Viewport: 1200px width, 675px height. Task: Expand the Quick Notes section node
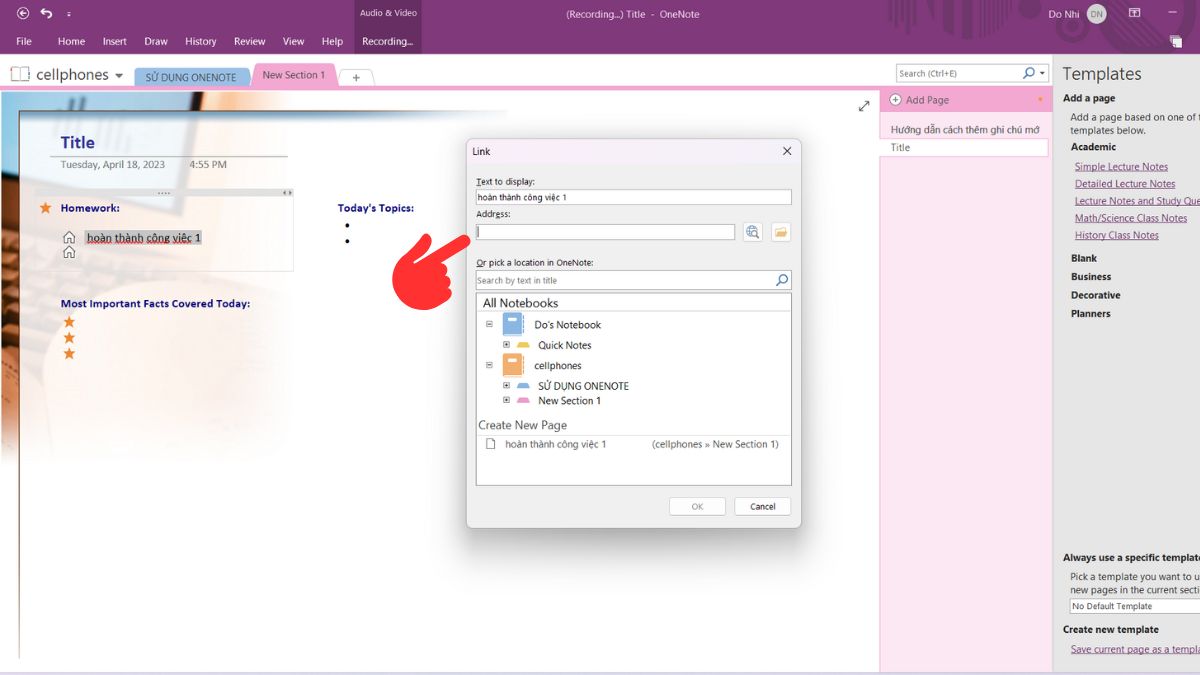coord(507,345)
